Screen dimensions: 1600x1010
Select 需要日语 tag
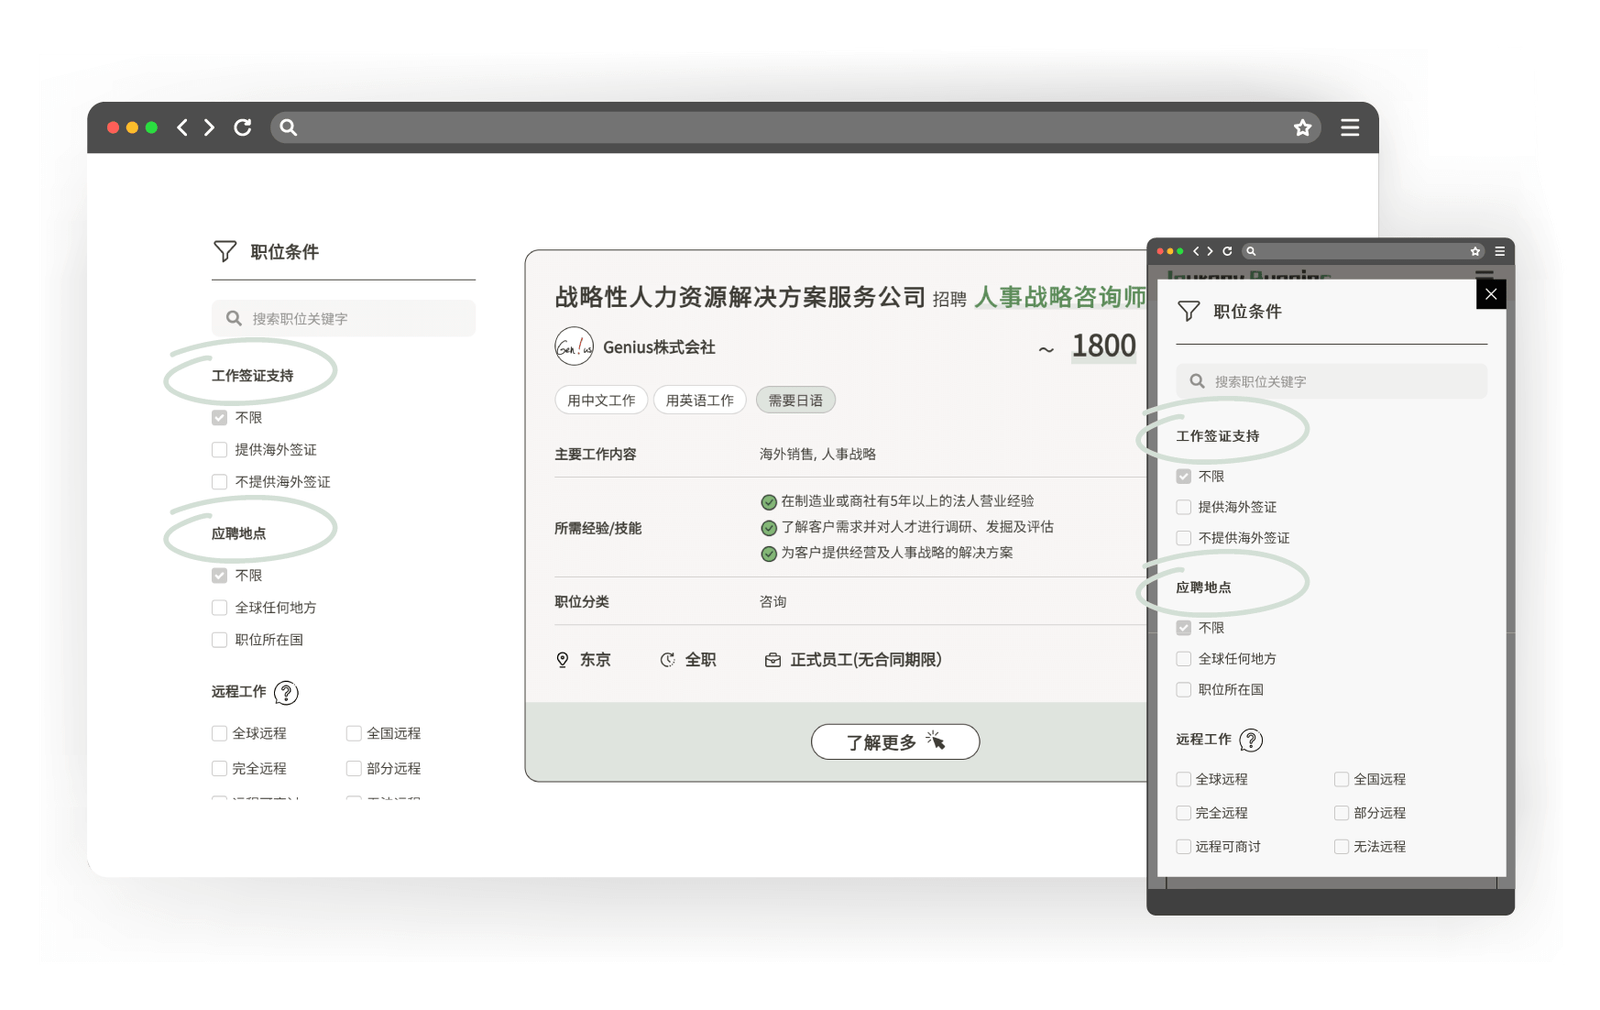coord(795,400)
